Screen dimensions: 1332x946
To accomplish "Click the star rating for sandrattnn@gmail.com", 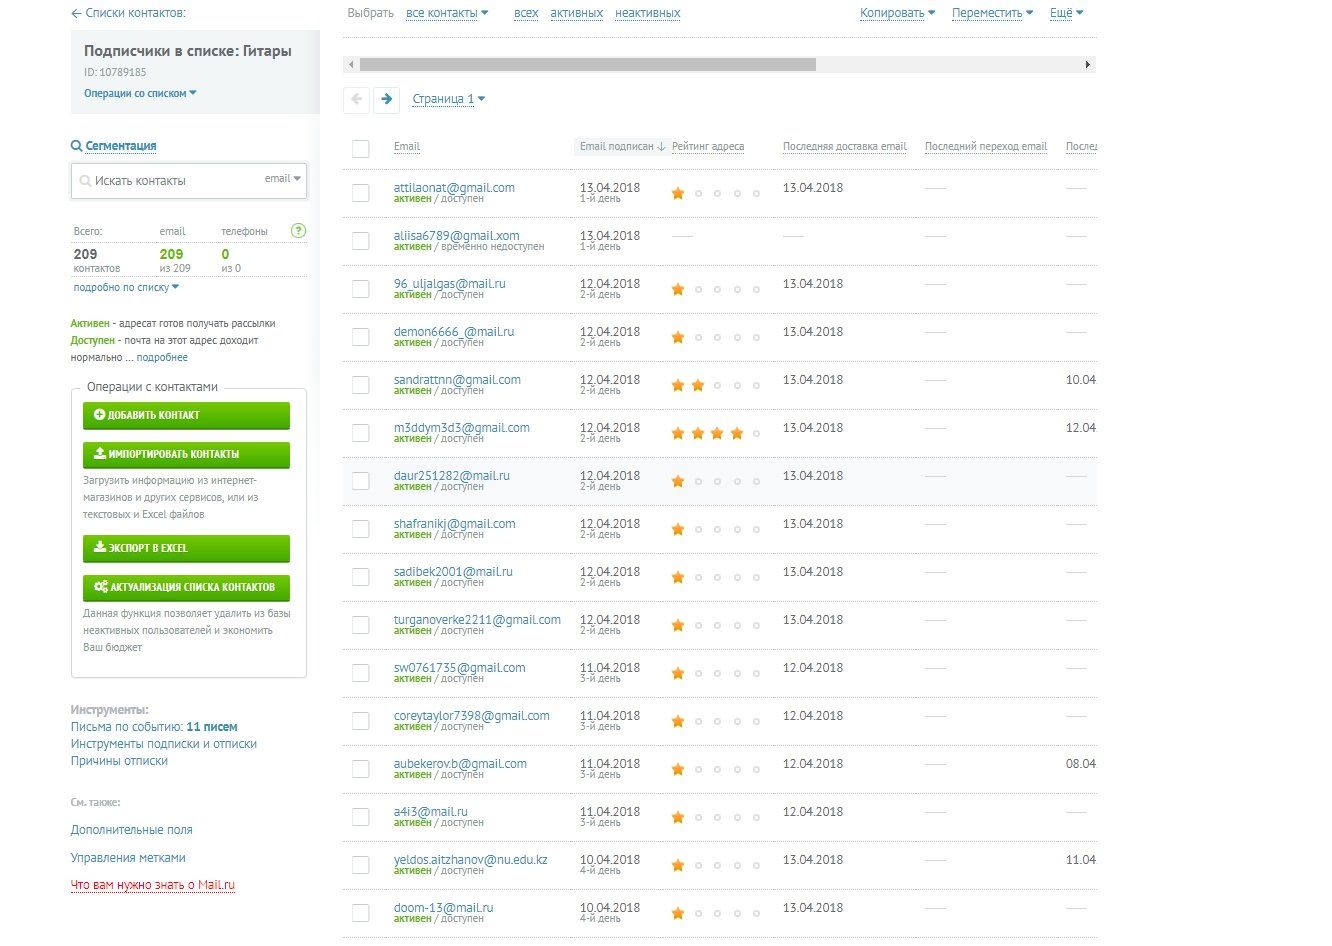I will tap(716, 385).
